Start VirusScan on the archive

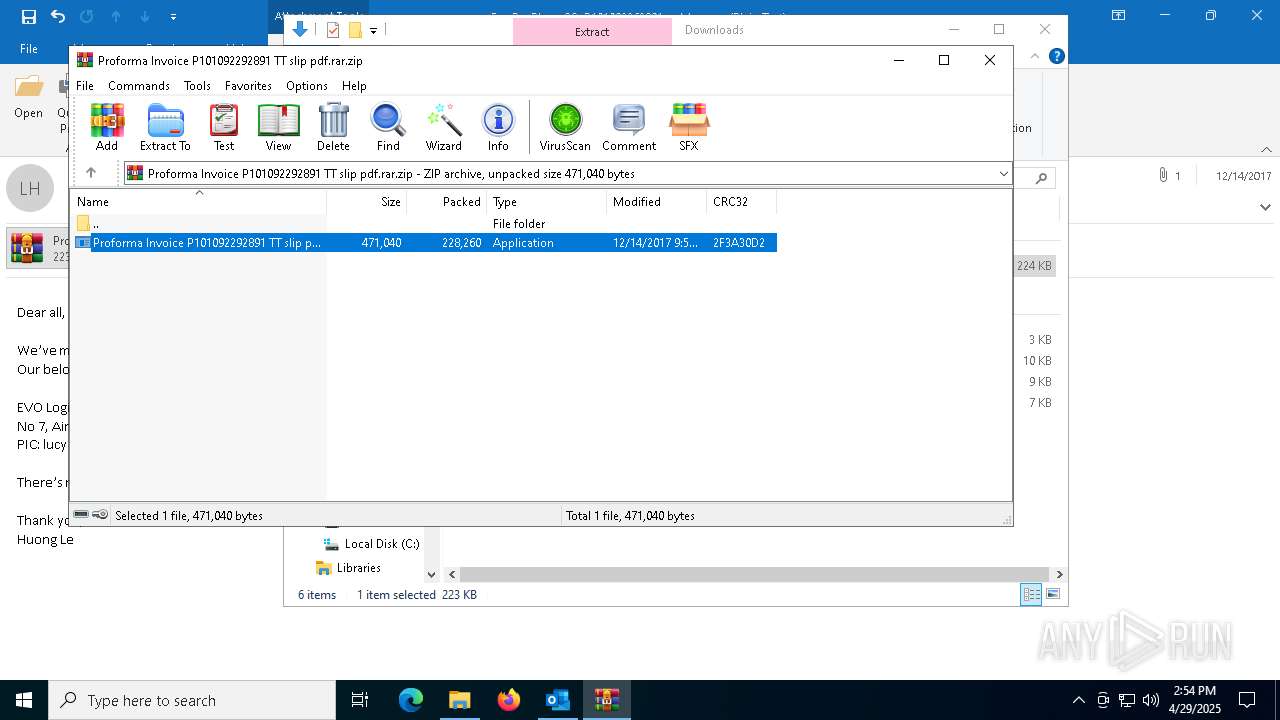565,128
